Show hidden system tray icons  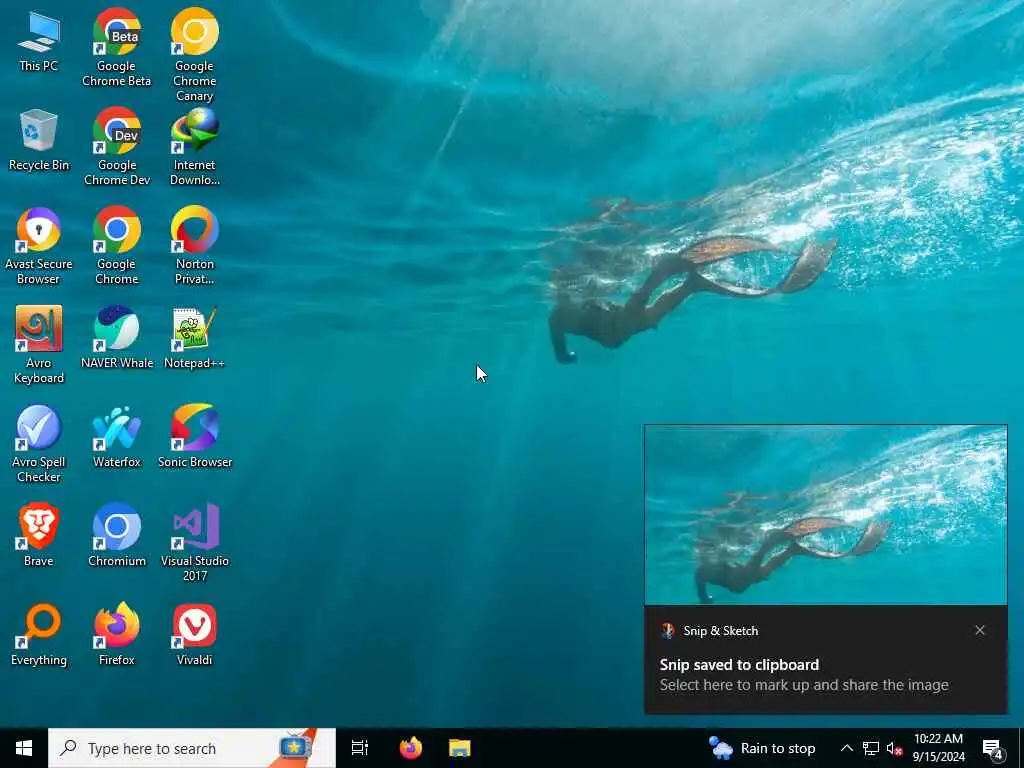tap(846, 748)
